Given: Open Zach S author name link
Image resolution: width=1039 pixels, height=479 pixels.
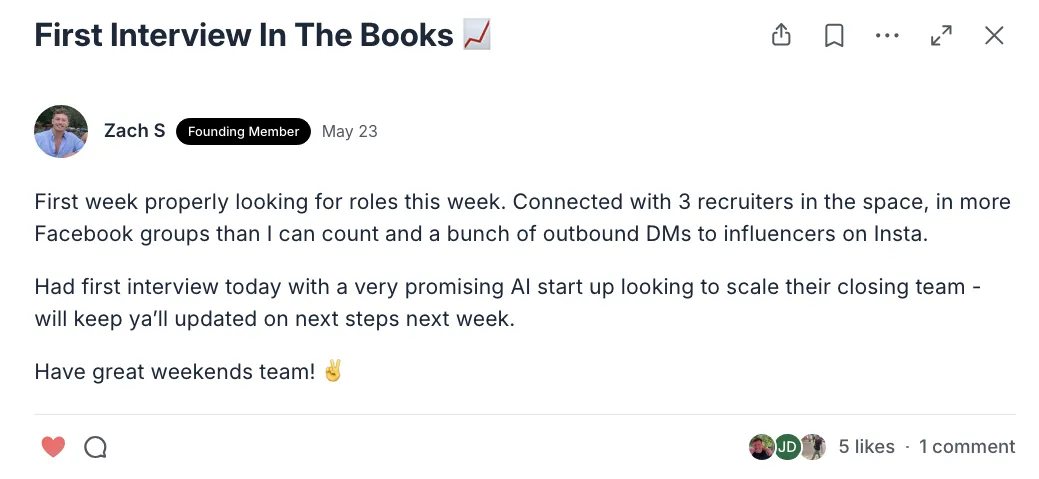Looking at the screenshot, I should point(135,131).
